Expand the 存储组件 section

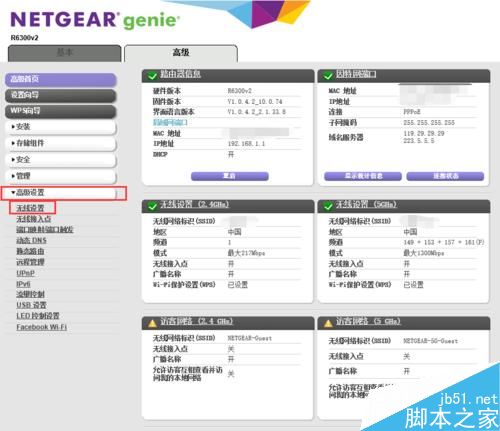click(x=61, y=143)
